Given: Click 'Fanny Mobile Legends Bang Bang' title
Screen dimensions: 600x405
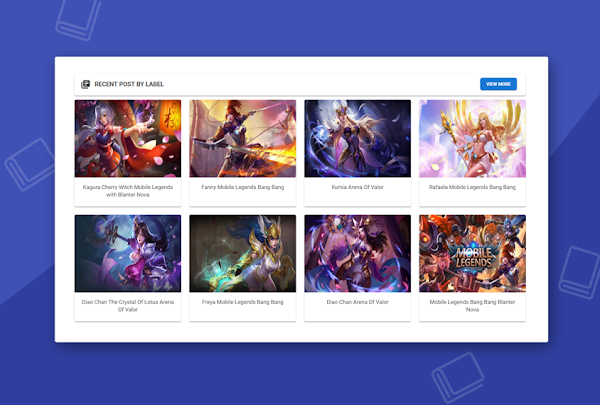Looking at the screenshot, I should click(243, 187).
